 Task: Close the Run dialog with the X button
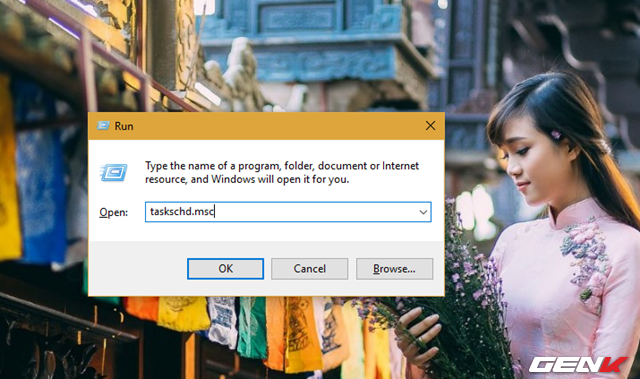[x=430, y=126]
